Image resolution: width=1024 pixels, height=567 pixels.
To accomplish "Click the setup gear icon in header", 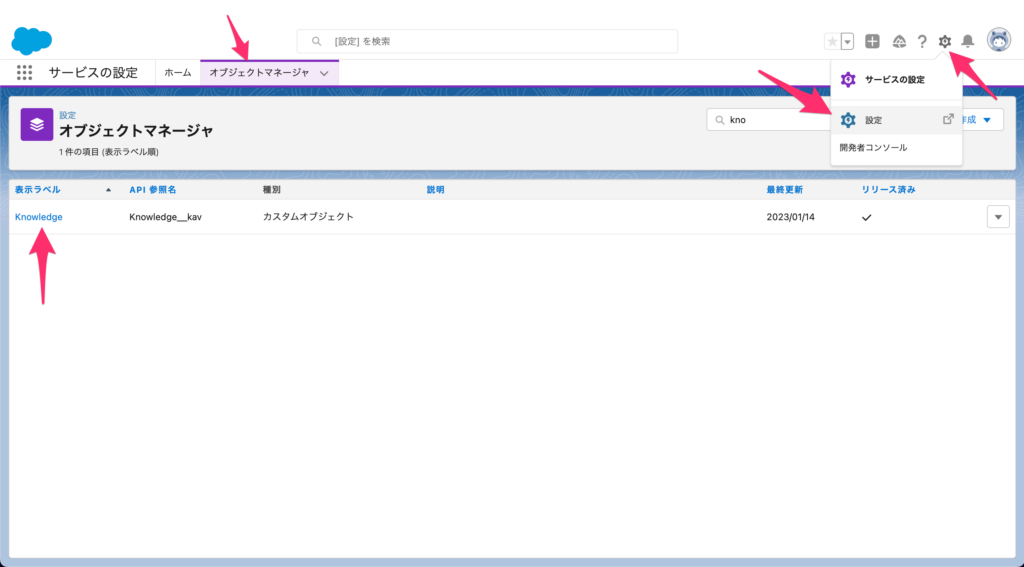I will point(945,41).
